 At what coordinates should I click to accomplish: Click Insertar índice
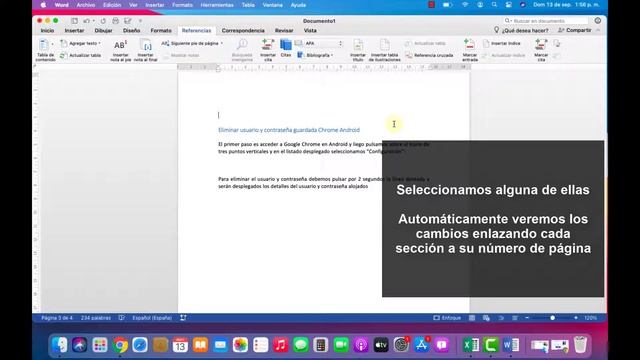click(502, 43)
